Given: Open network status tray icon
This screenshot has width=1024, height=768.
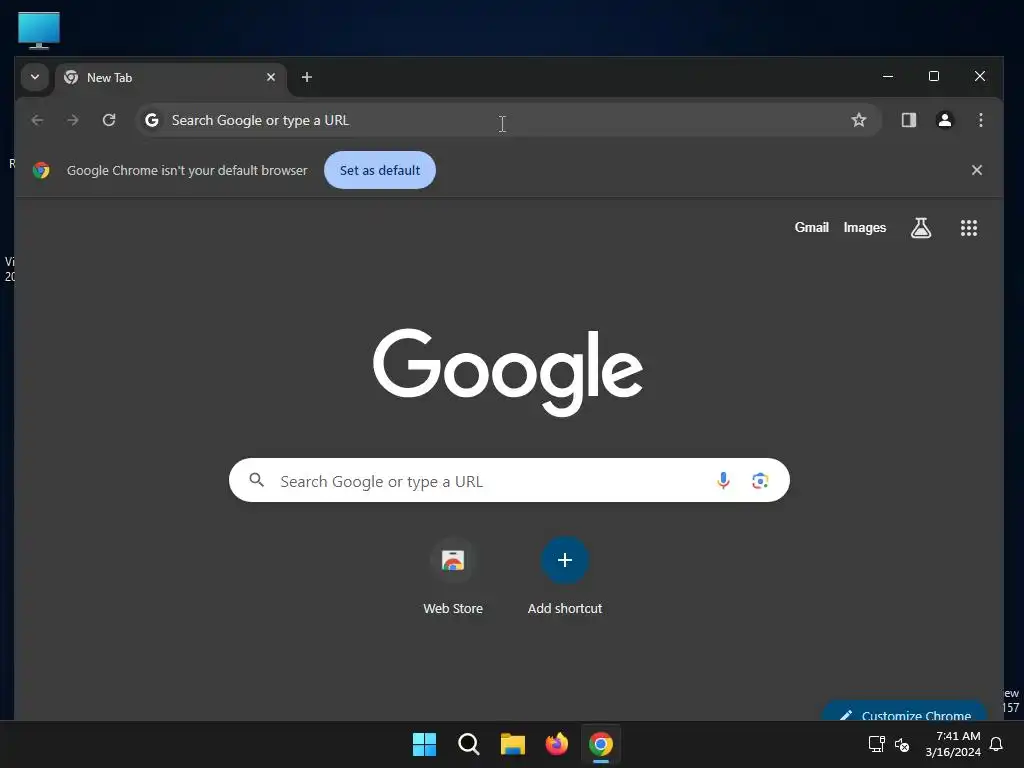Looking at the screenshot, I should pyautogui.click(x=876, y=744).
